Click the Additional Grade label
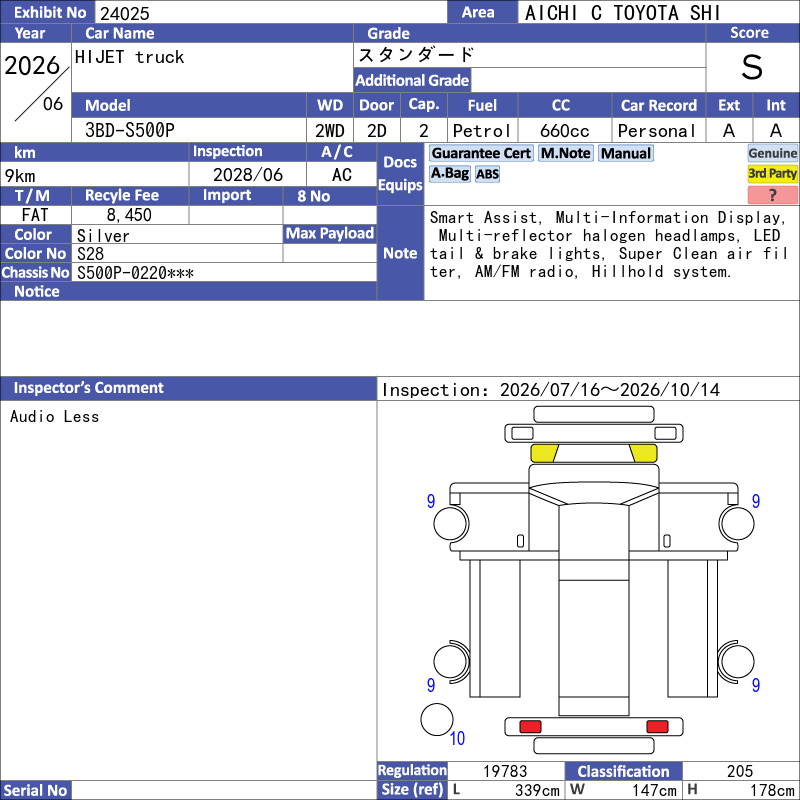The width and height of the screenshot is (800, 800). (x=412, y=81)
